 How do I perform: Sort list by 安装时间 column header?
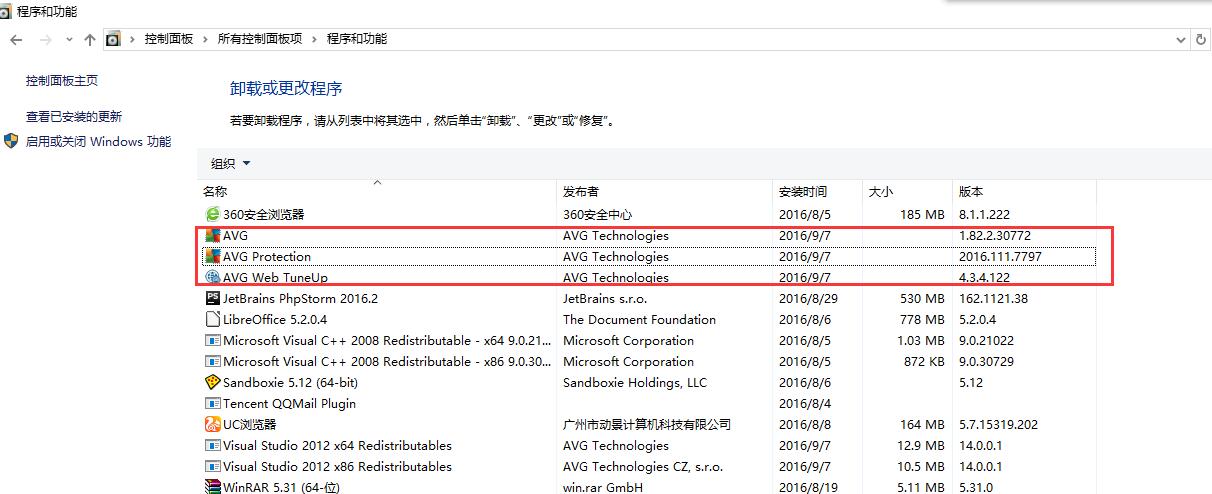[x=817, y=191]
